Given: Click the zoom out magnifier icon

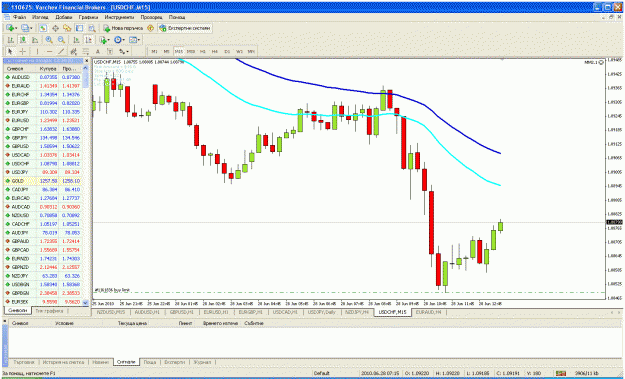Looking at the screenshot, I should [x=61, y=40].
